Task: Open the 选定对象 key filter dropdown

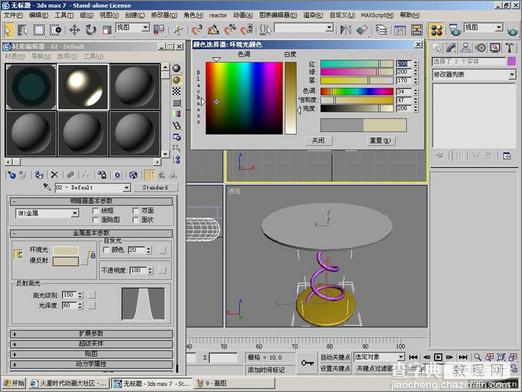Action: pos(379,357)
